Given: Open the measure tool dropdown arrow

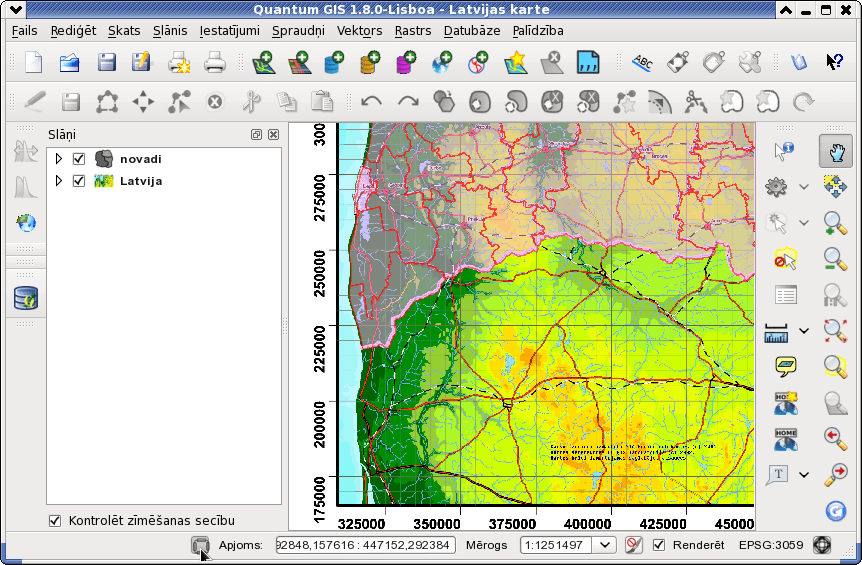Looking at the screenshot, I should click(804, 331).
